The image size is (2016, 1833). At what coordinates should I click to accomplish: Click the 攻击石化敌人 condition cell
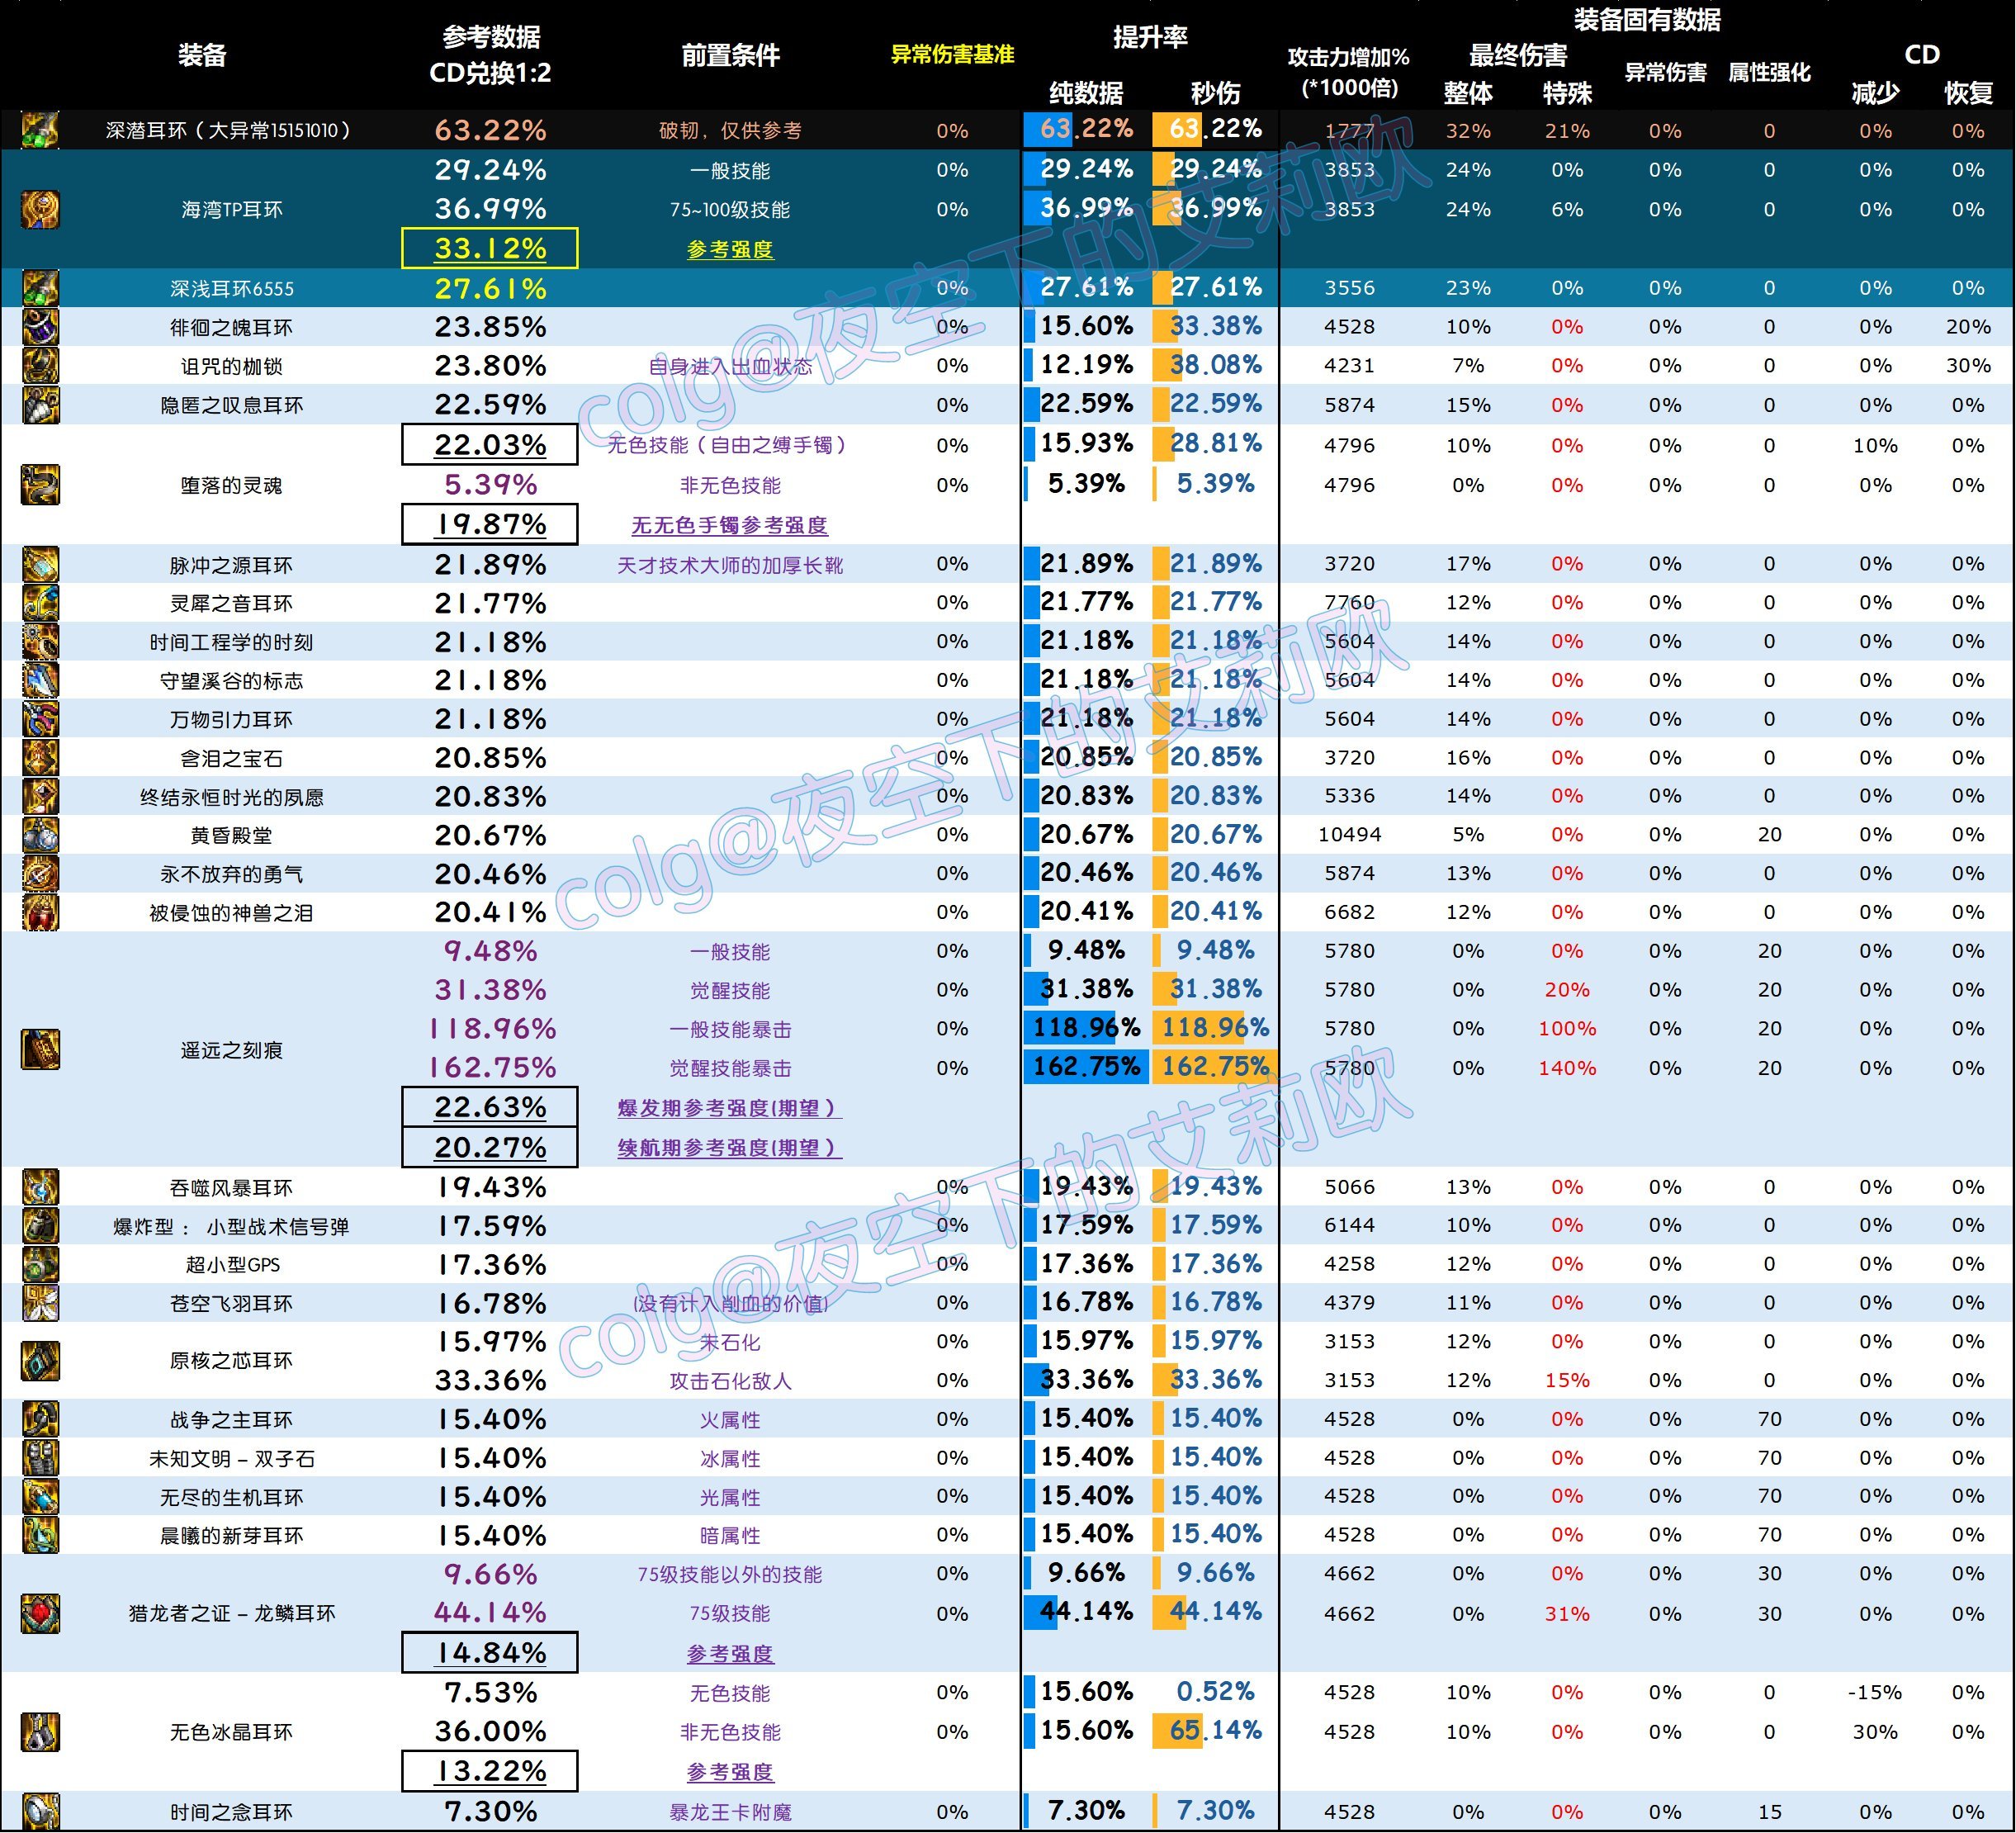click(730, 1381)
